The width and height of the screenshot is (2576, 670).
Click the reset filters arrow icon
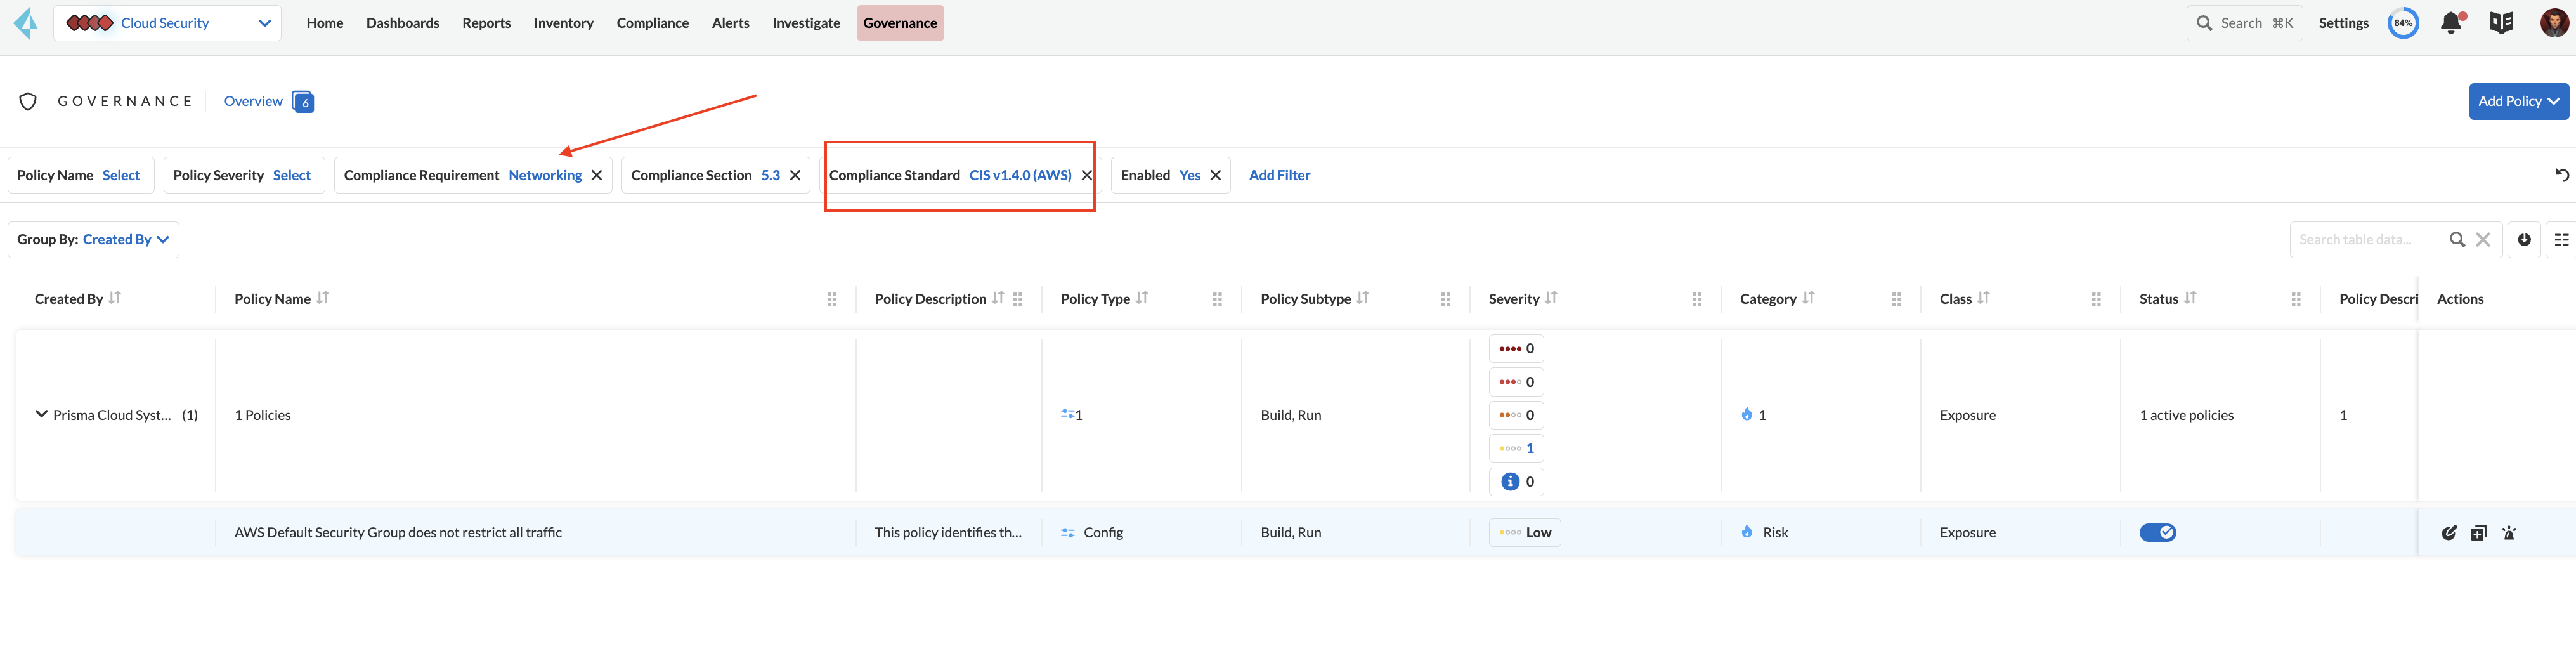[x=2561, y=175]
